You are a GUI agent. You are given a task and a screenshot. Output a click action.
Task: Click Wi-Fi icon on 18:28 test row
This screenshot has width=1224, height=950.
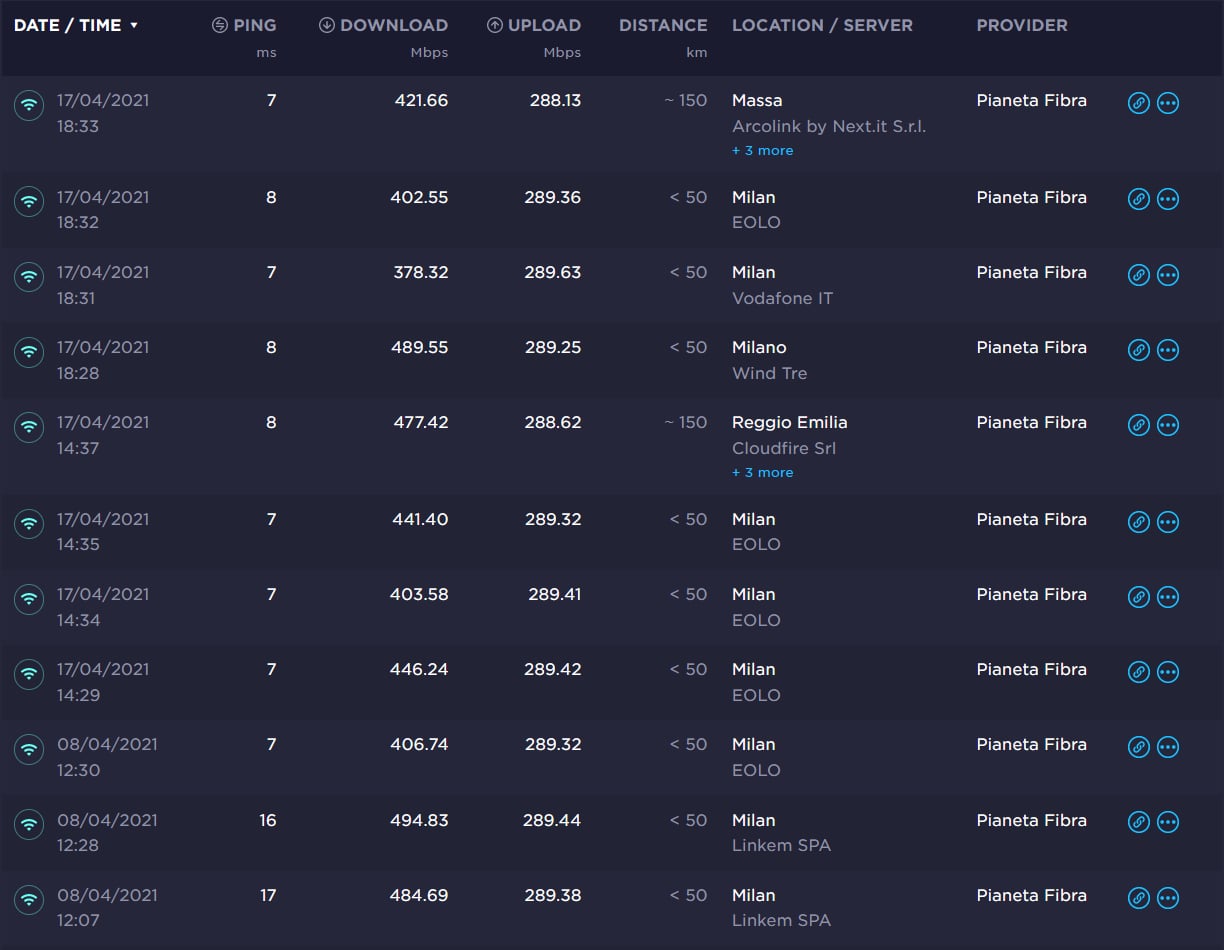29,351
